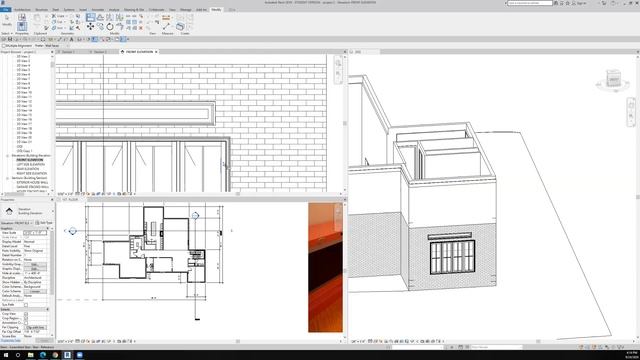
Task: Switch to the Annotate ribbon tab
Action: point(98,9)
